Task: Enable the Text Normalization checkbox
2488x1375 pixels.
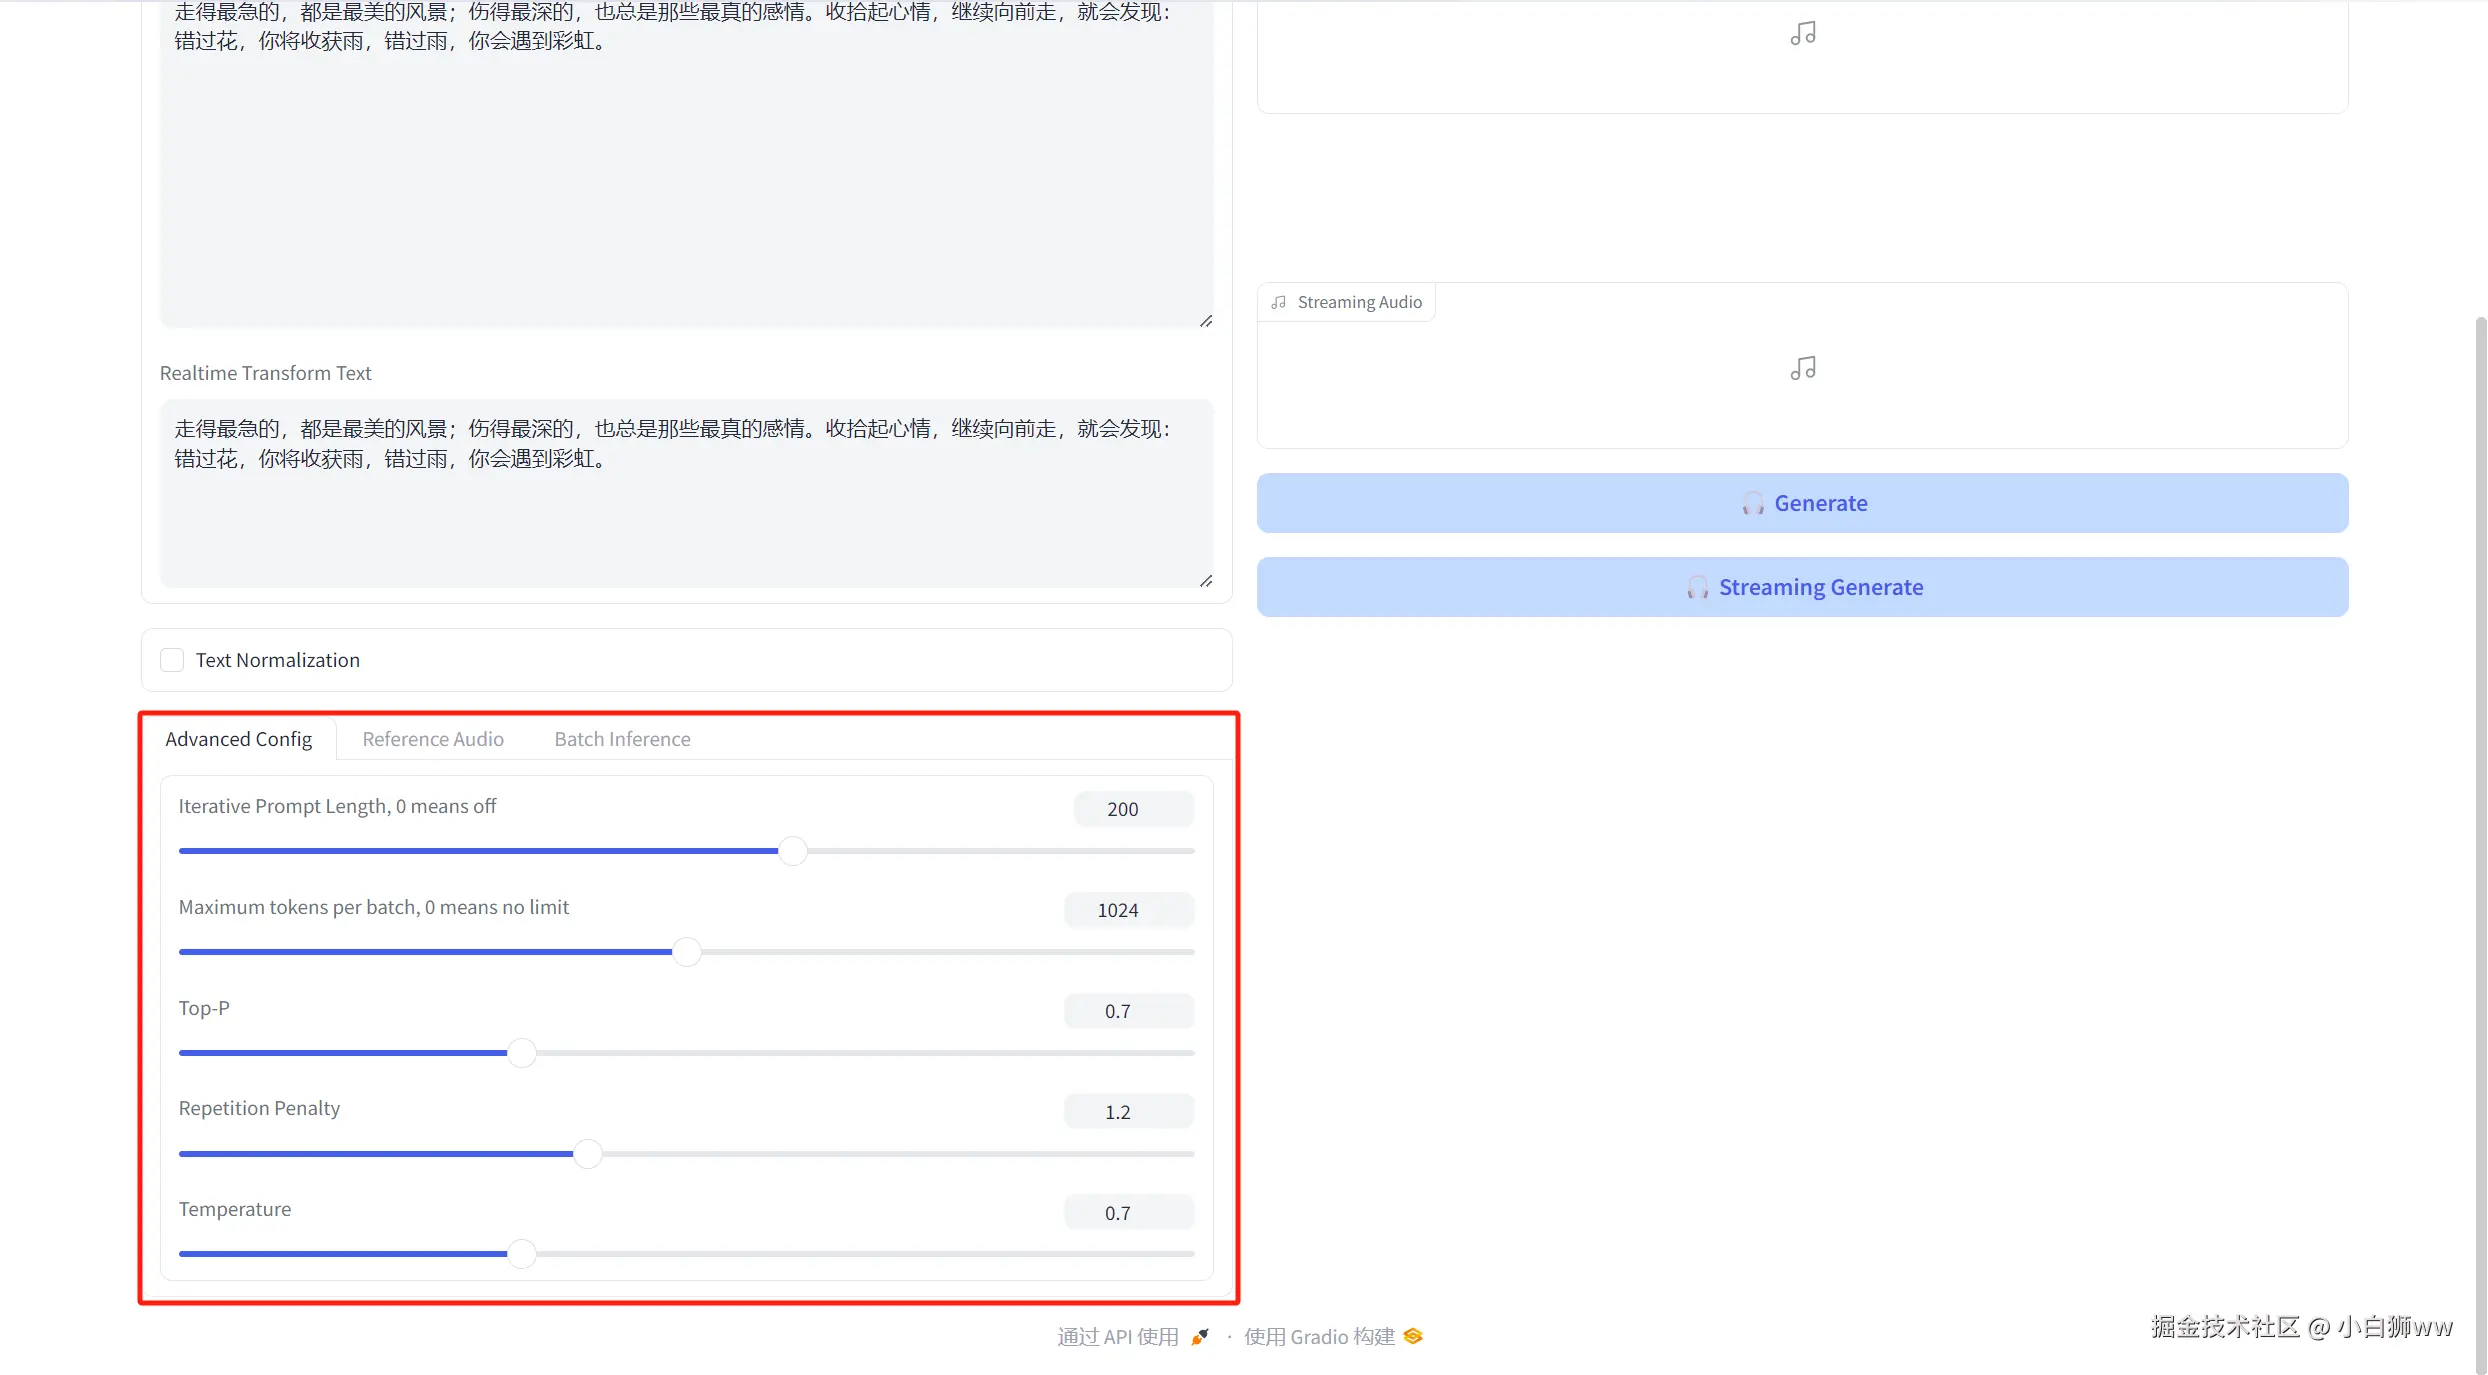Action: (172, 660)
